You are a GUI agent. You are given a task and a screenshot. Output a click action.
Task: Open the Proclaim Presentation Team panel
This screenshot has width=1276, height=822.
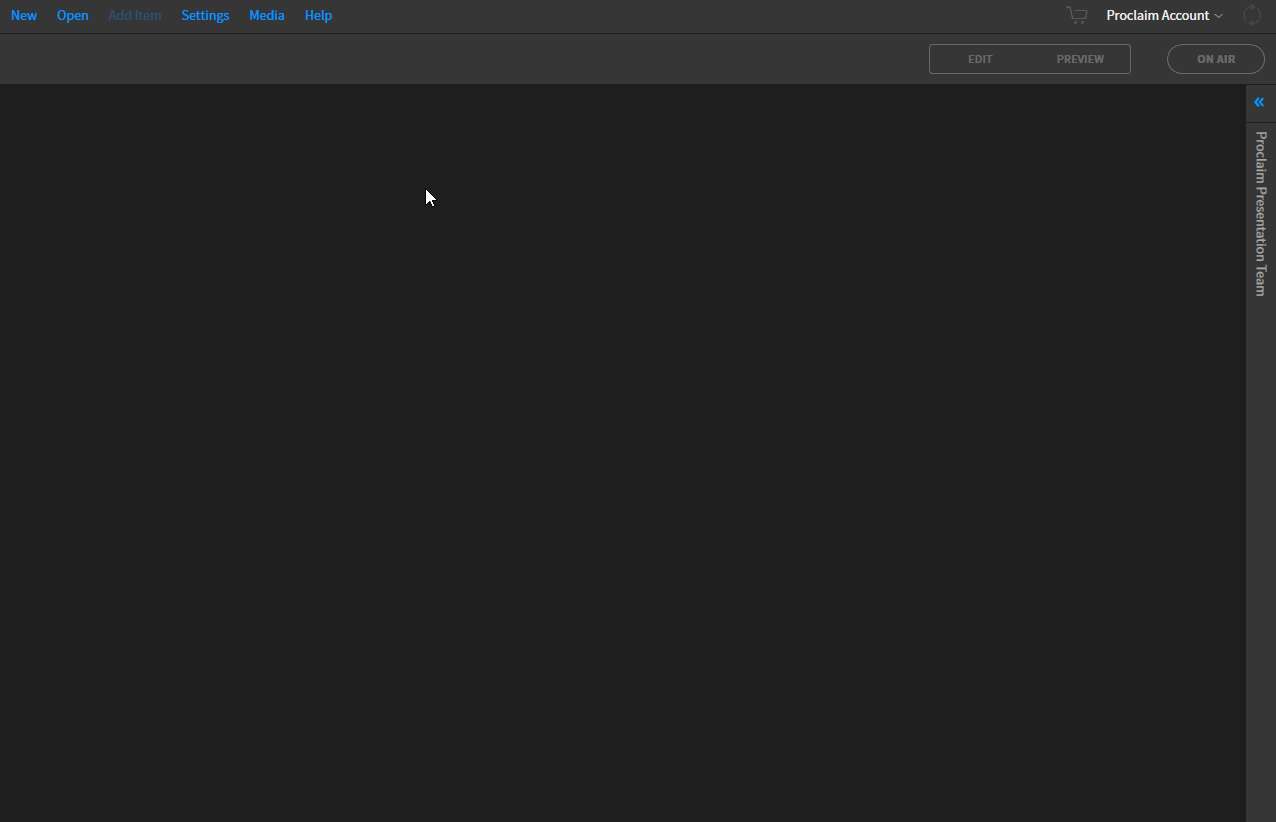(x=1261, y=213)
